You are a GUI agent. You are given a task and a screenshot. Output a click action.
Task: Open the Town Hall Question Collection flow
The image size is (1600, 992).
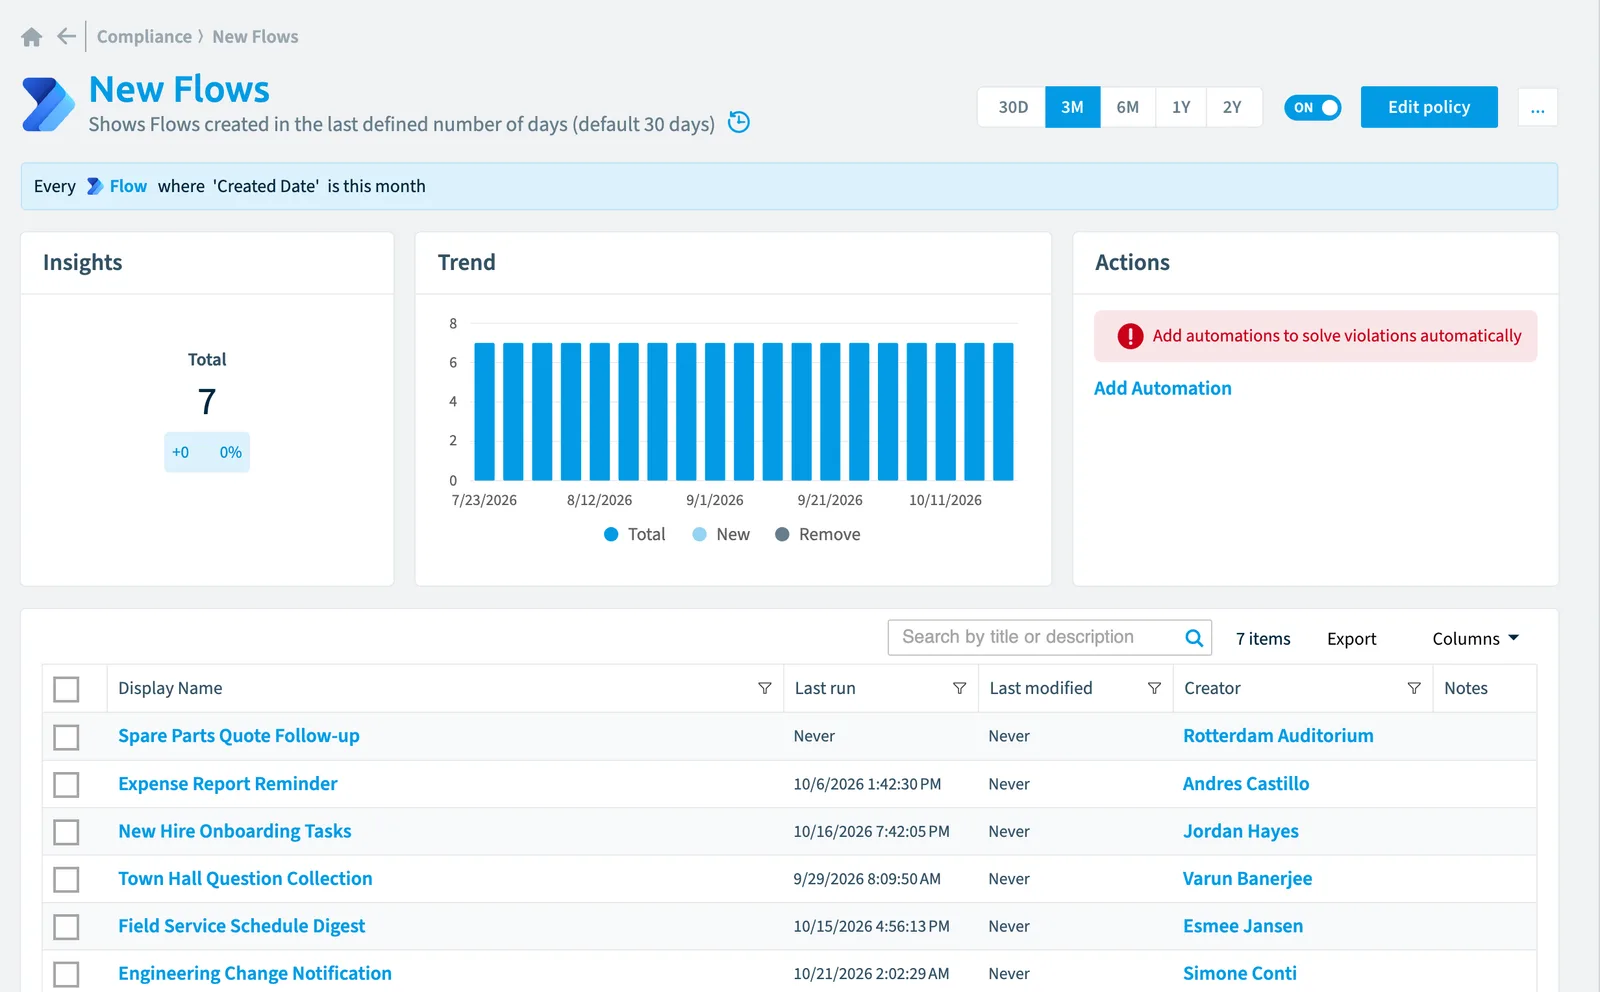pyautogui.click(x=245, y=879)
